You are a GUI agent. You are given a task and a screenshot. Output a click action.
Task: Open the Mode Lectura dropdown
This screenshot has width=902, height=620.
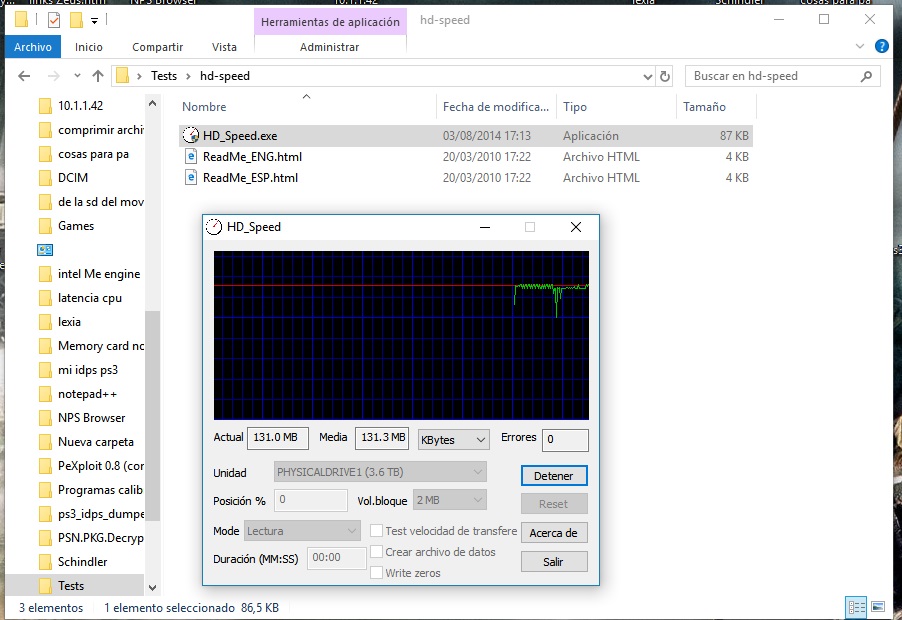[303, 531]
